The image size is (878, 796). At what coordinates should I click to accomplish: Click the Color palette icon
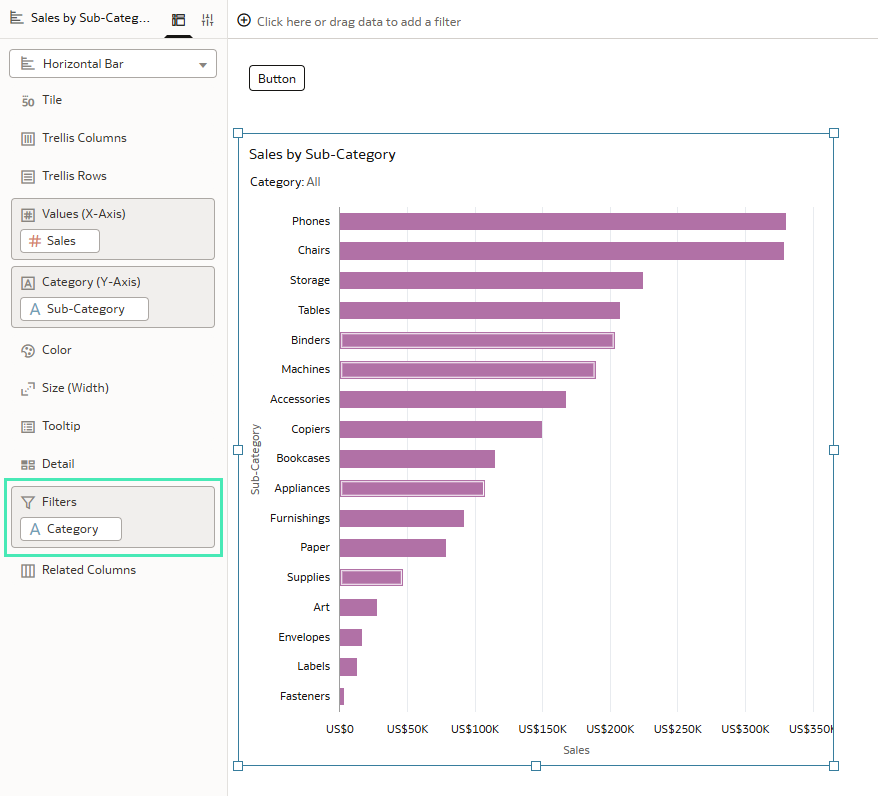pyautogui.click(x=28, y=351)
